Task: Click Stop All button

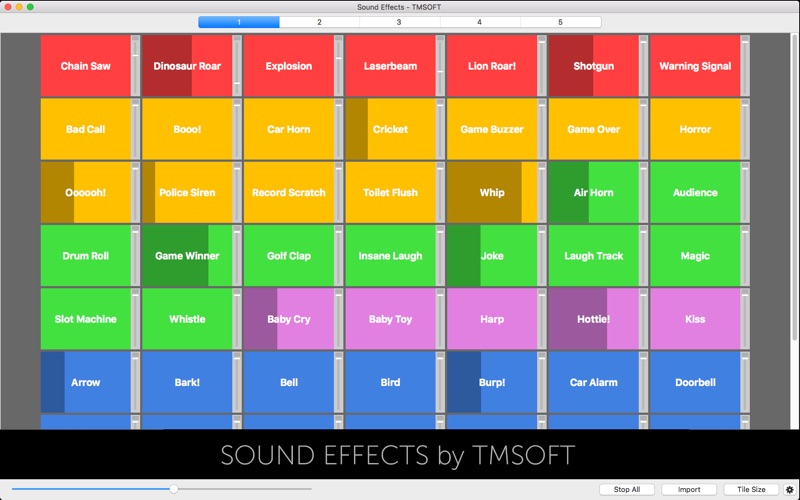Action: [627, 489]
